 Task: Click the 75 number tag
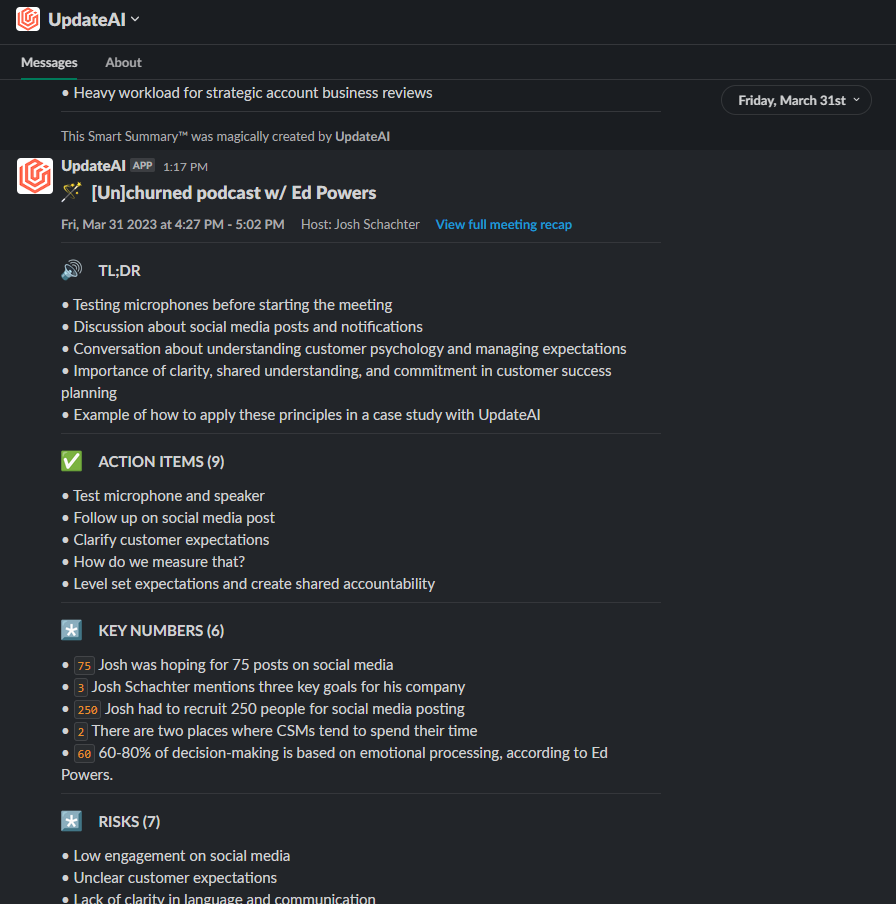(x=84, y=665)
